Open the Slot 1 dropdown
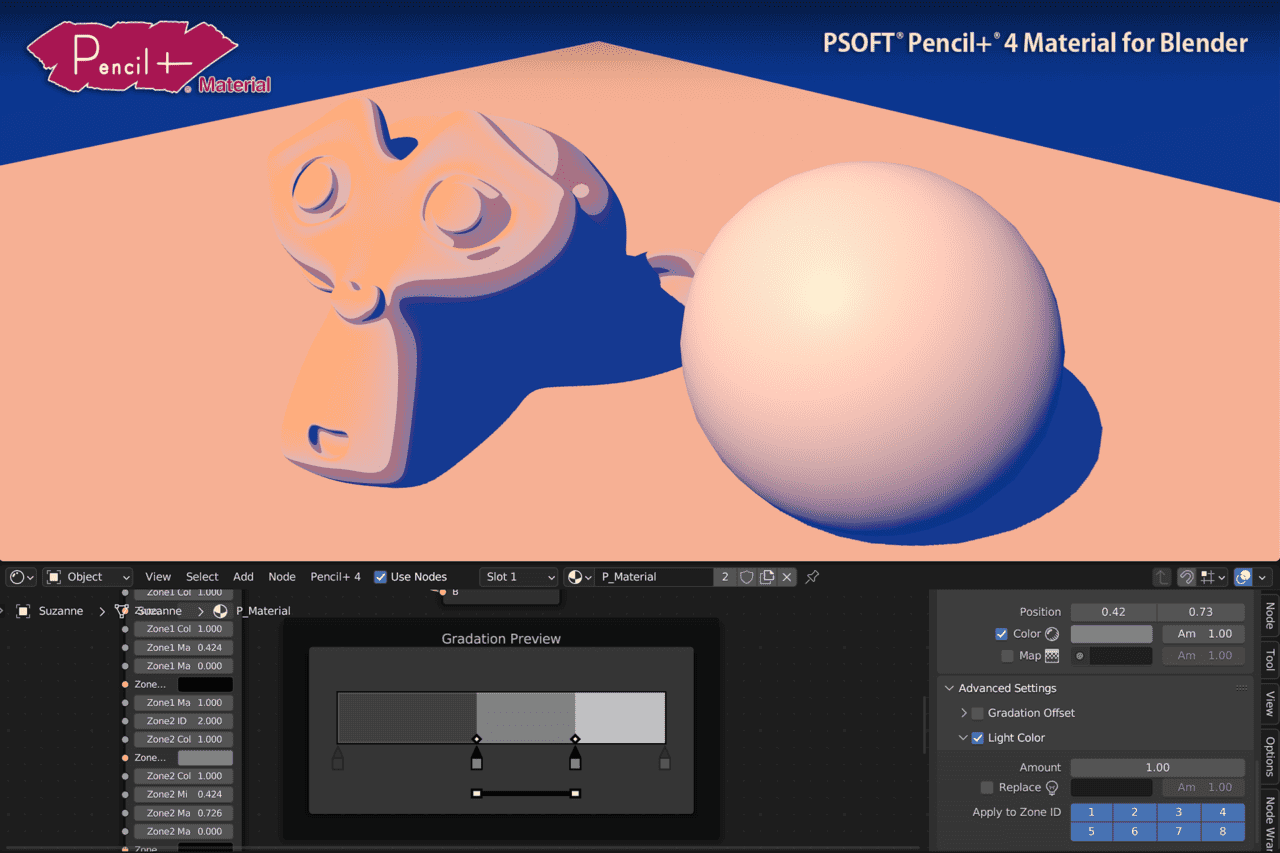The width and height of the screenshot is (1280, 853). pos(518,577)
